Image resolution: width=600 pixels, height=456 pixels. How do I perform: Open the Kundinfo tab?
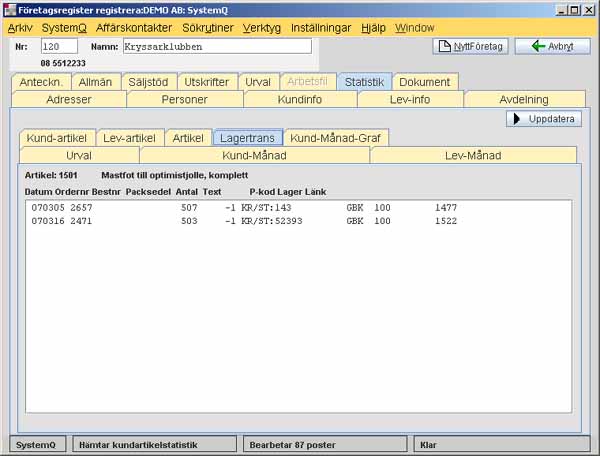click(x=300, y=99)
